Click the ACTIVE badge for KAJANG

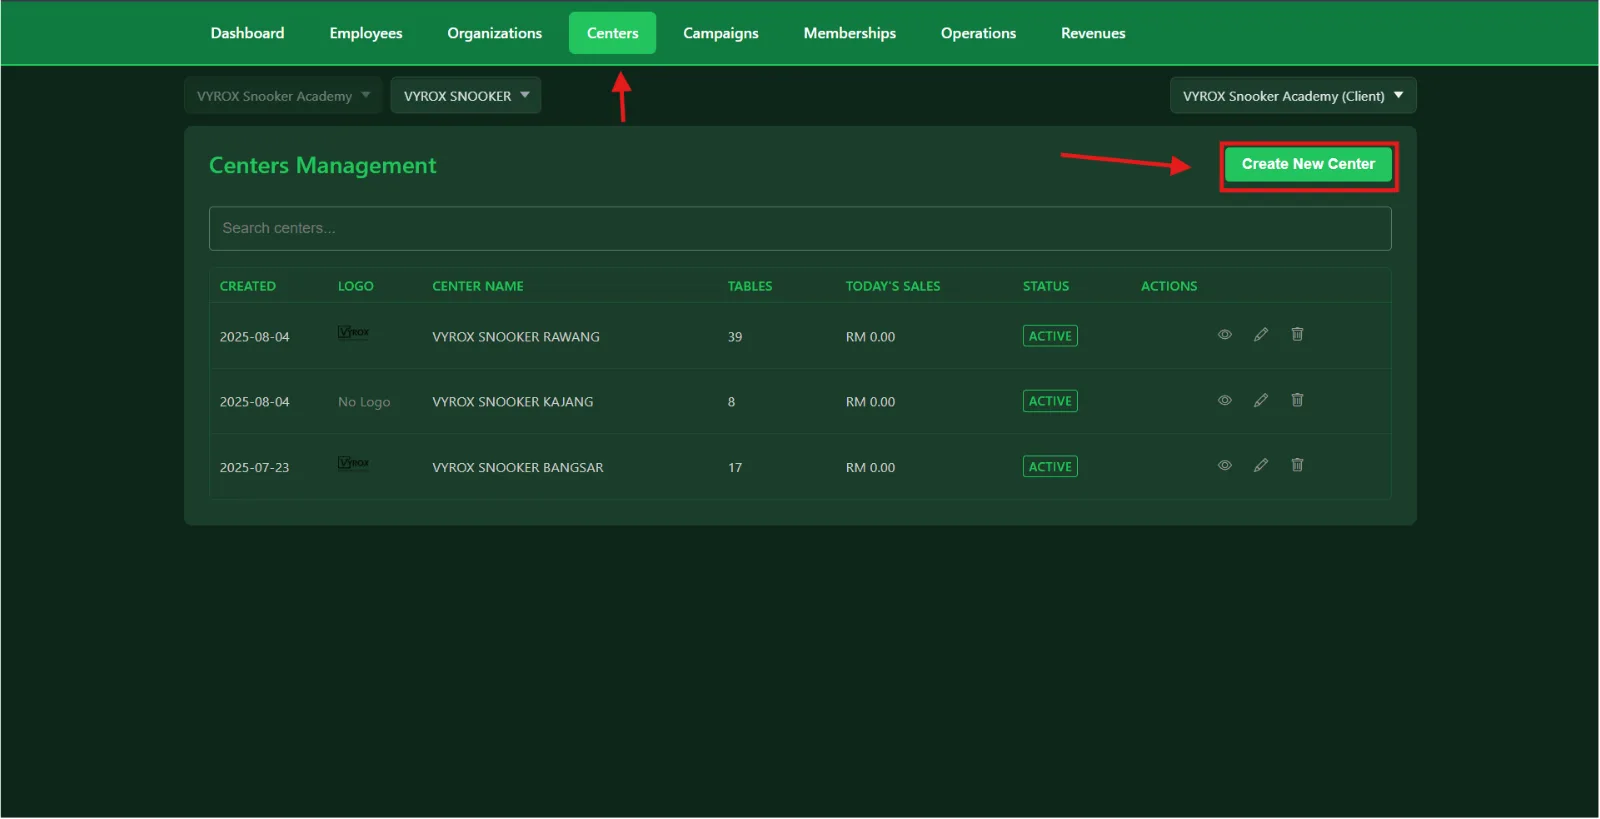tap(1050, 401)
